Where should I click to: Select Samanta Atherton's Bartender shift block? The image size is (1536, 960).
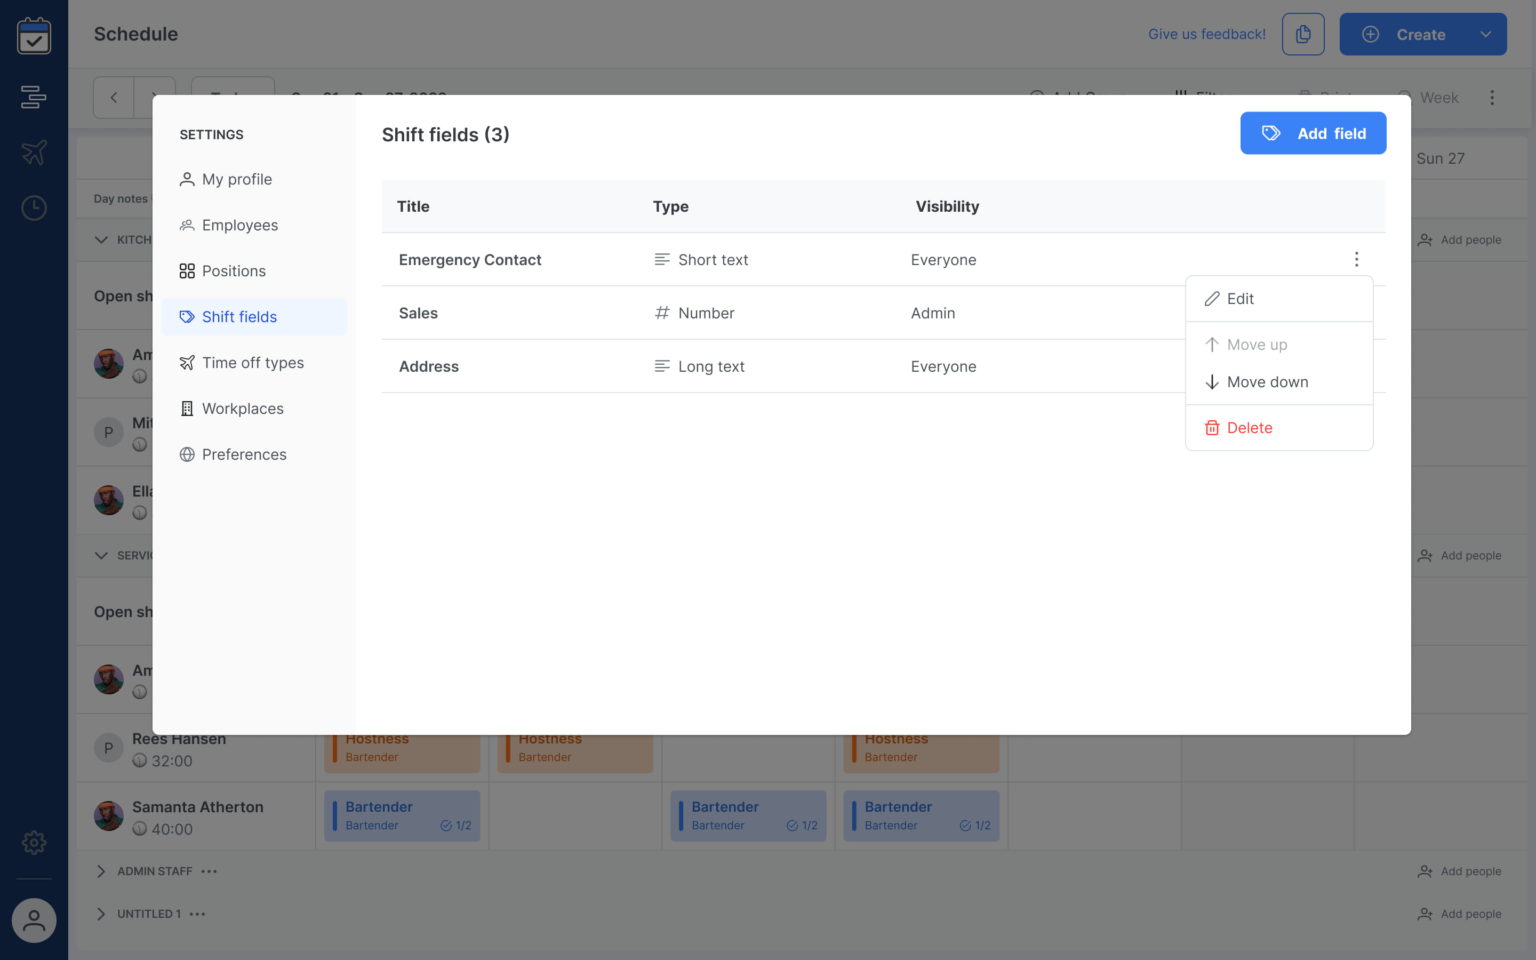point(402,815)
